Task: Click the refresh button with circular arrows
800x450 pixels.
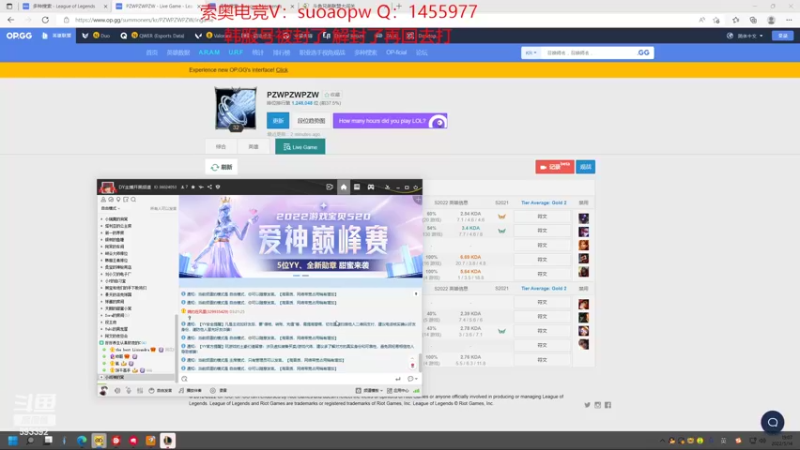Action: (221, 167)
